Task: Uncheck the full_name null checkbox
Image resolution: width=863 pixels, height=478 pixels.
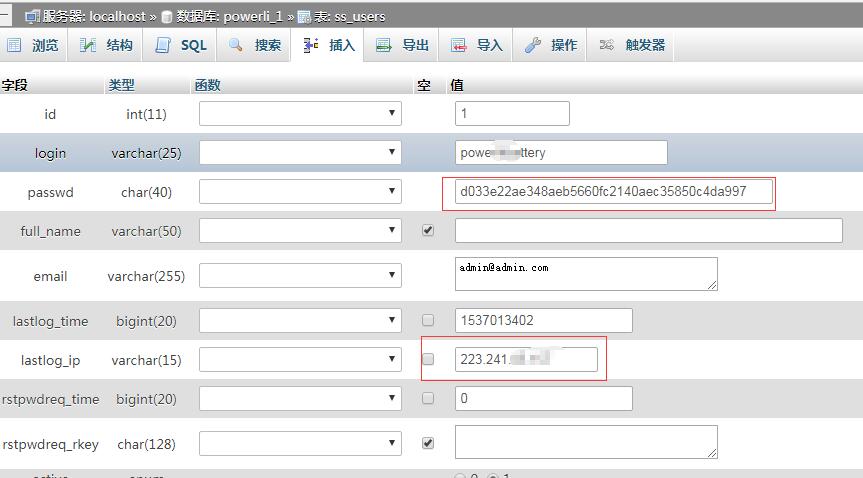Action: click(x=428, y=230)
